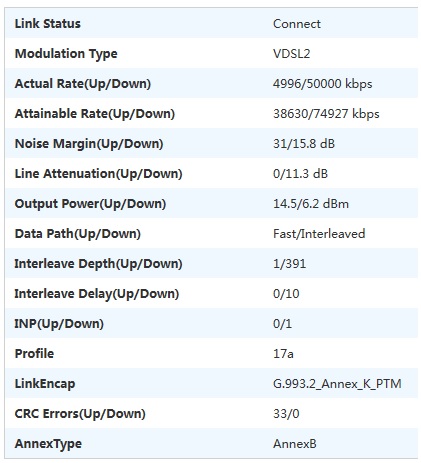This screenshot has width=421, height=463.
Task: Click the Noise Margin(Up/Down) label
Action: [89, 144]
